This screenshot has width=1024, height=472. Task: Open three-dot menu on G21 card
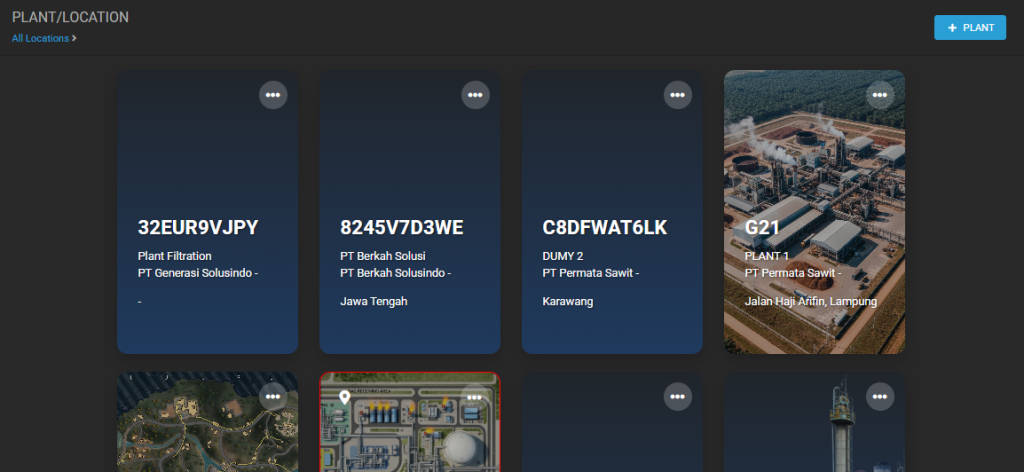[x=880, y=95]
